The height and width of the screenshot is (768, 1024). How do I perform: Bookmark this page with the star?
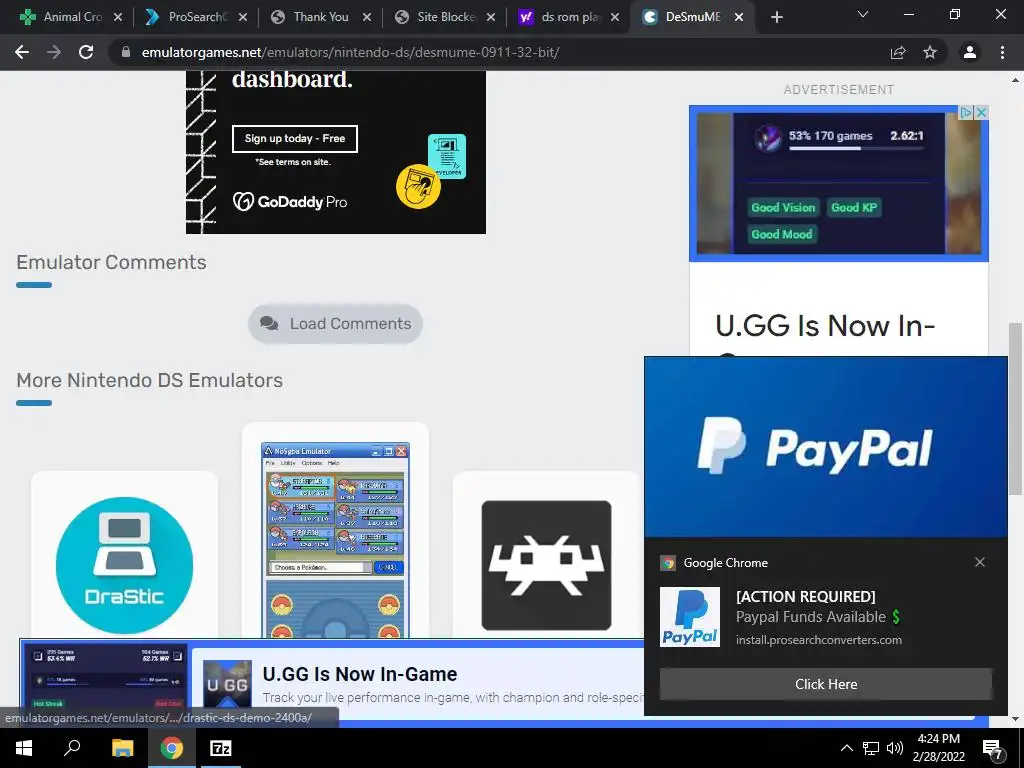(930, 52)
